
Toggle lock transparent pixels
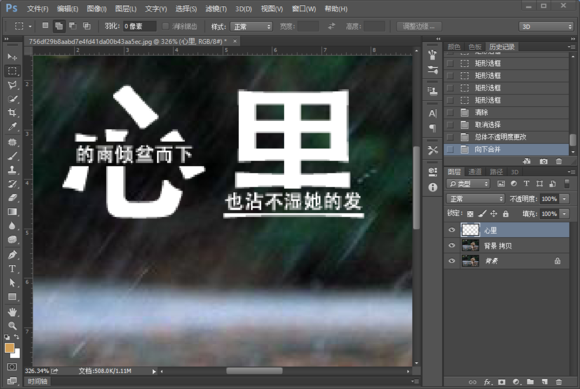click(x=470, y=214)
